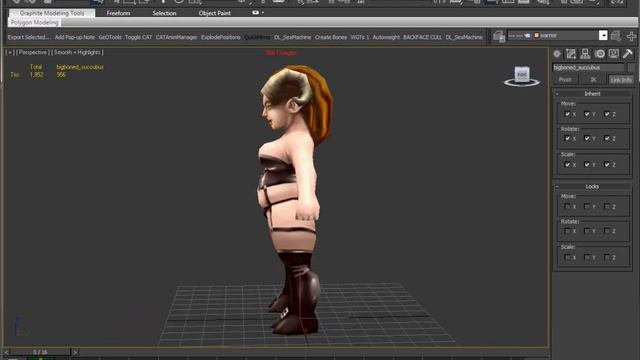This screenshot has height=360, width=640.
Task: Click the create new layer plus icon
Action: [631, 36]
